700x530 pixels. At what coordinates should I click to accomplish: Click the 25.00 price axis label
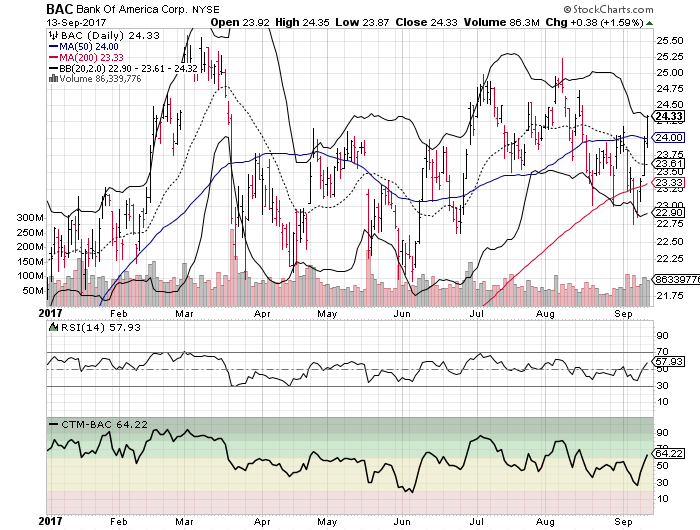click(x=669, y=72)
